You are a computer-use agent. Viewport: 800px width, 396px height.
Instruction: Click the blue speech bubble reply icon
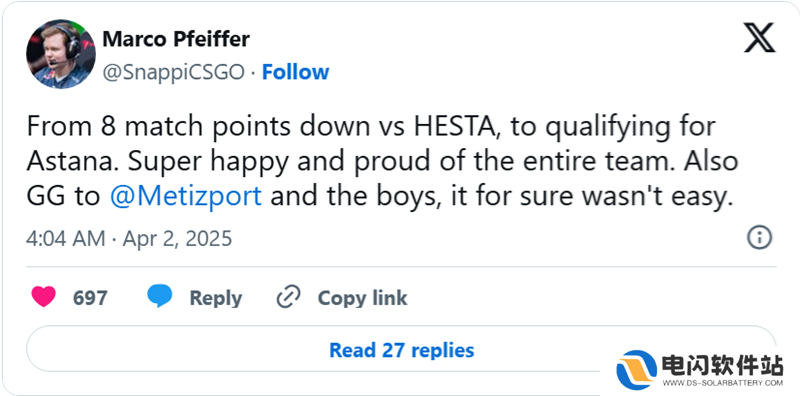tap(160, 296)
